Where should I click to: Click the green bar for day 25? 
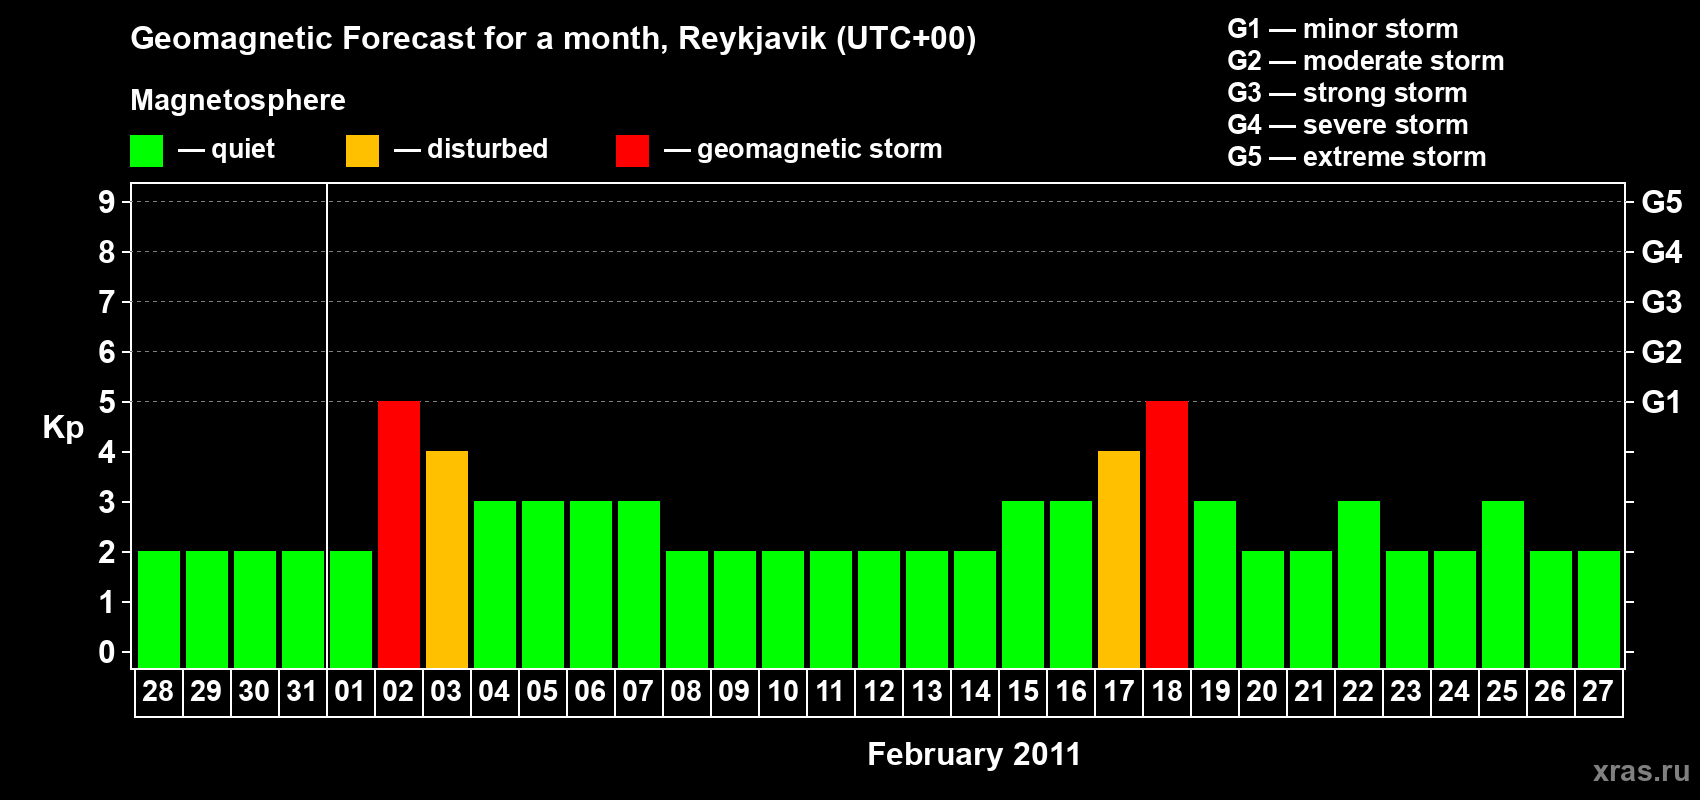point(1503,584)
